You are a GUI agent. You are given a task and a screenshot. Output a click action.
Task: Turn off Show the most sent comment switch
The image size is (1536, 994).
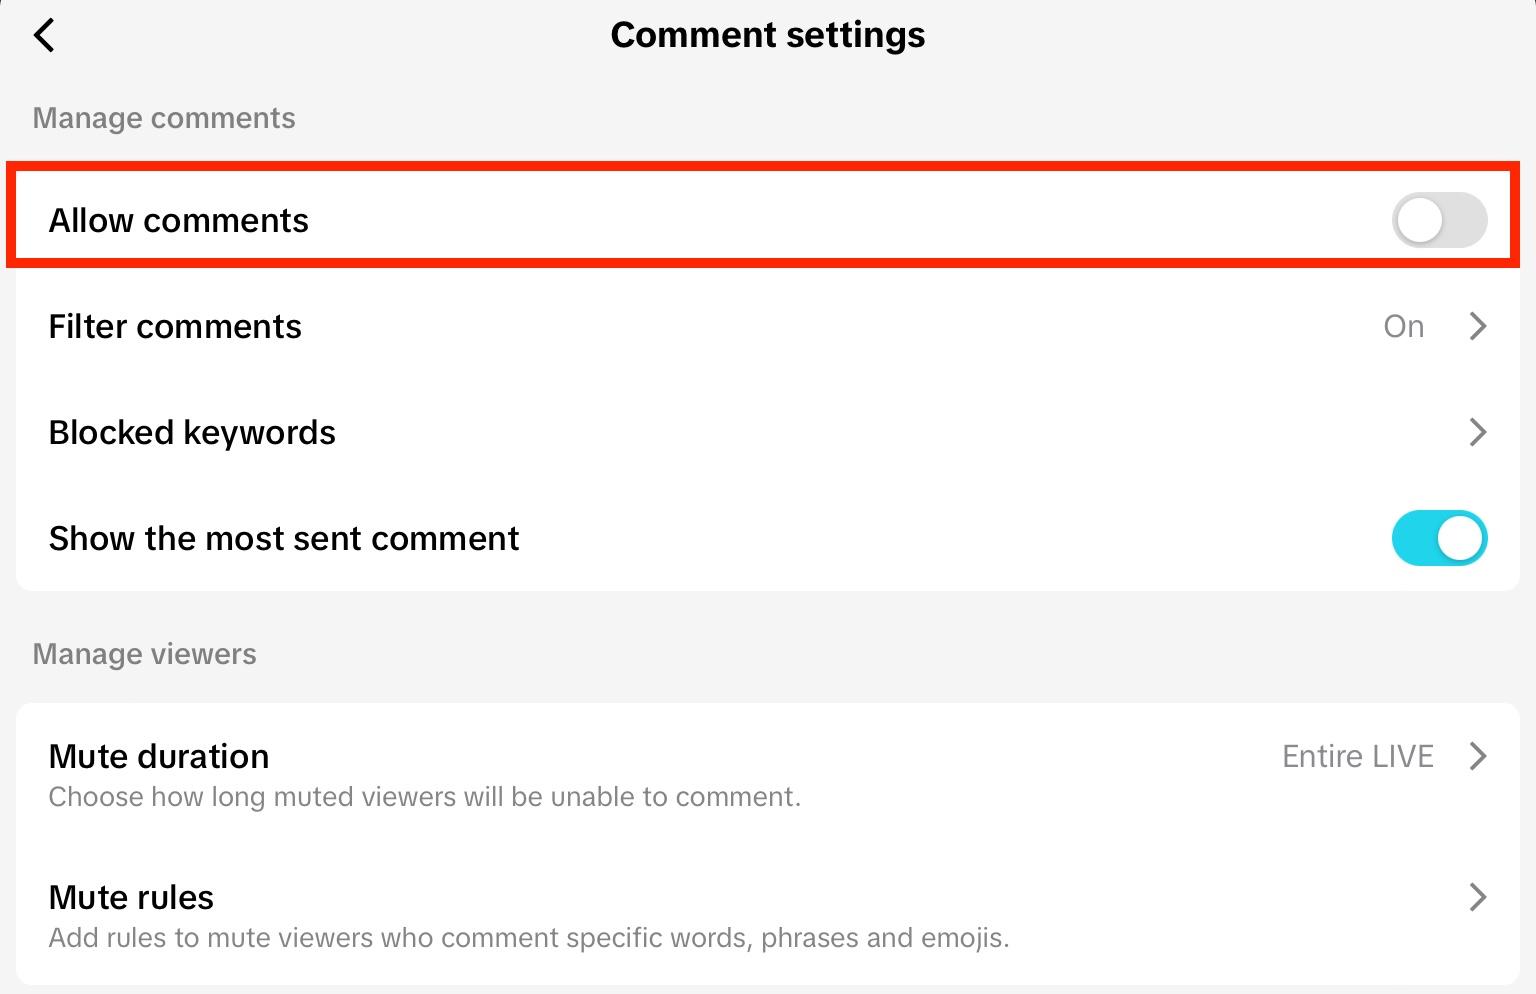click(x=1438, y=538)
